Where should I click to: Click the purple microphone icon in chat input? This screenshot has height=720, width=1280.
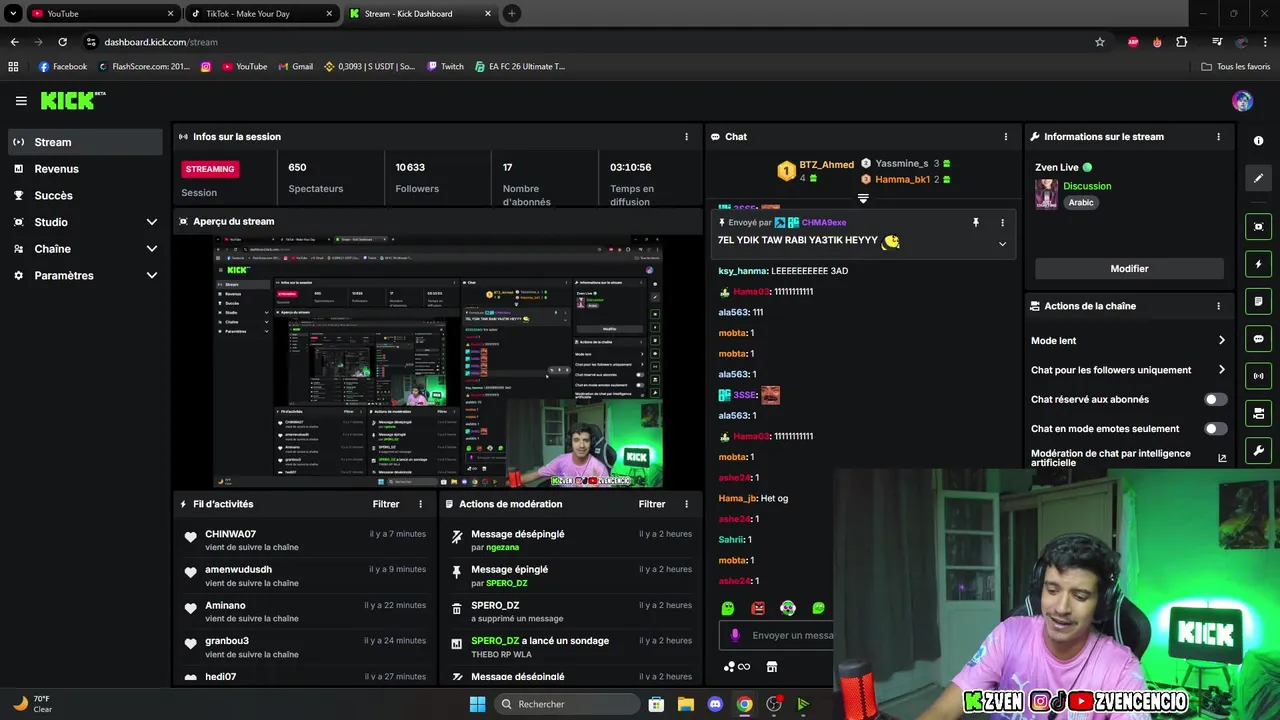tap(735, 635)
